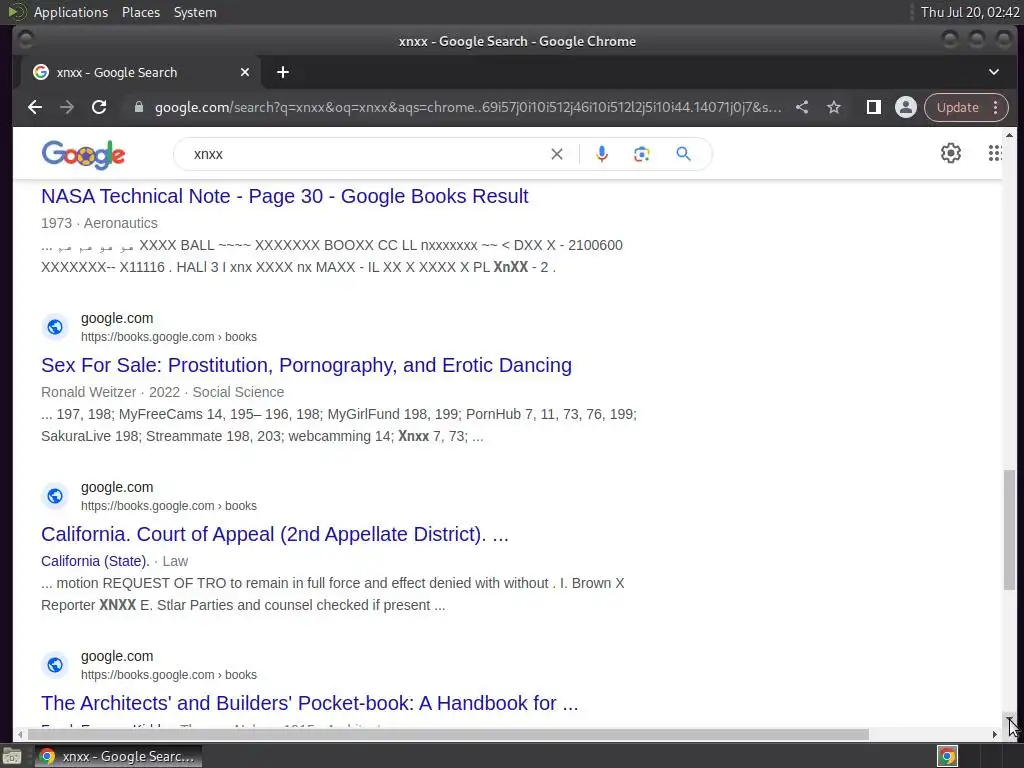This screenshot has width=1024, height=768.
Task: Go back to the previous page
Action: click(35, 107)
